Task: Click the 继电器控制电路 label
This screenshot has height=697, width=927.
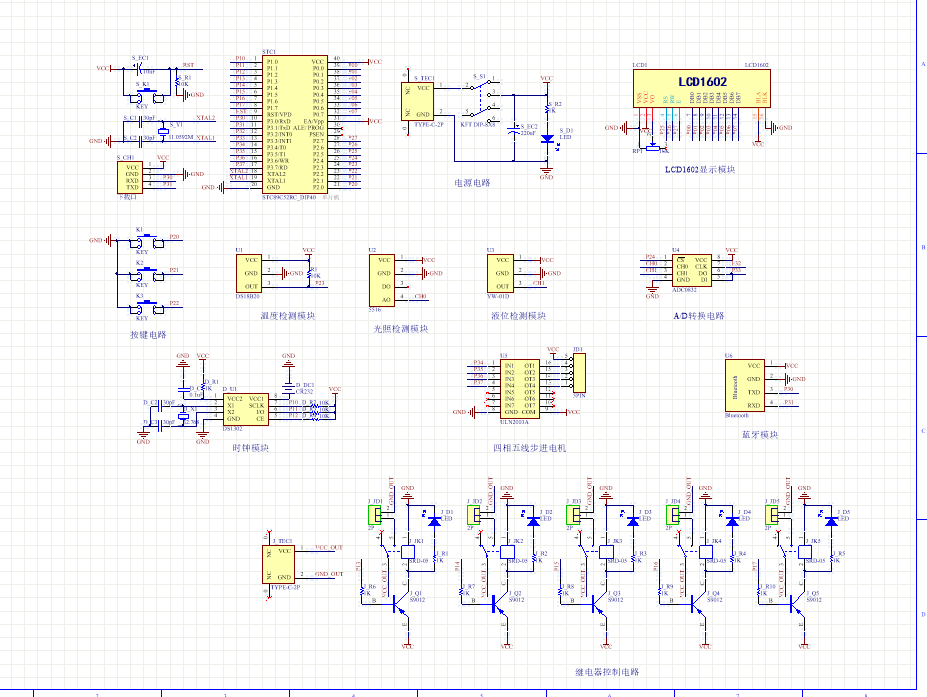Action: [607, 672]
